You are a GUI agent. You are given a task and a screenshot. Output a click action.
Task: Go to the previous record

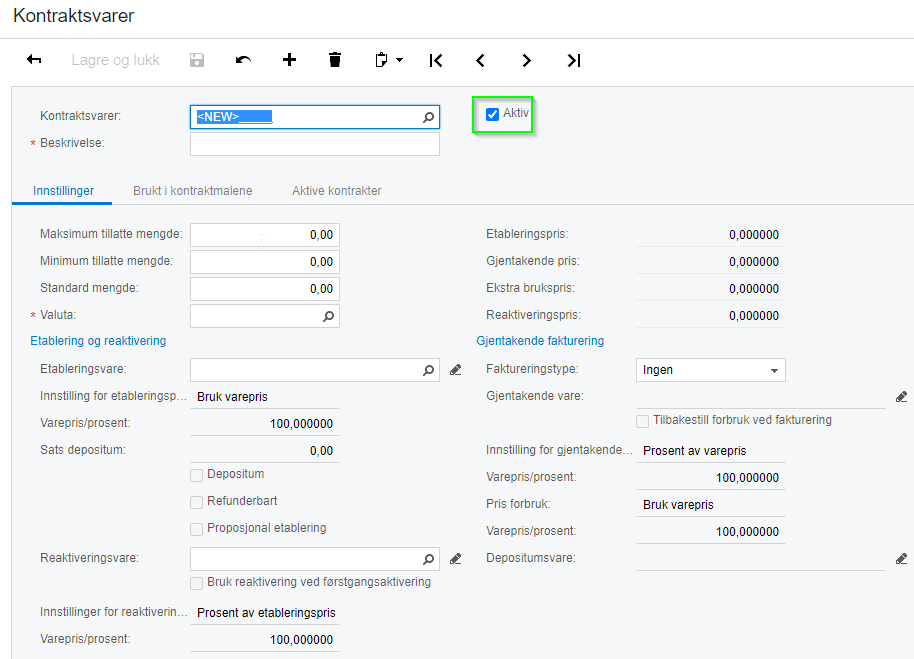[480, 60]
